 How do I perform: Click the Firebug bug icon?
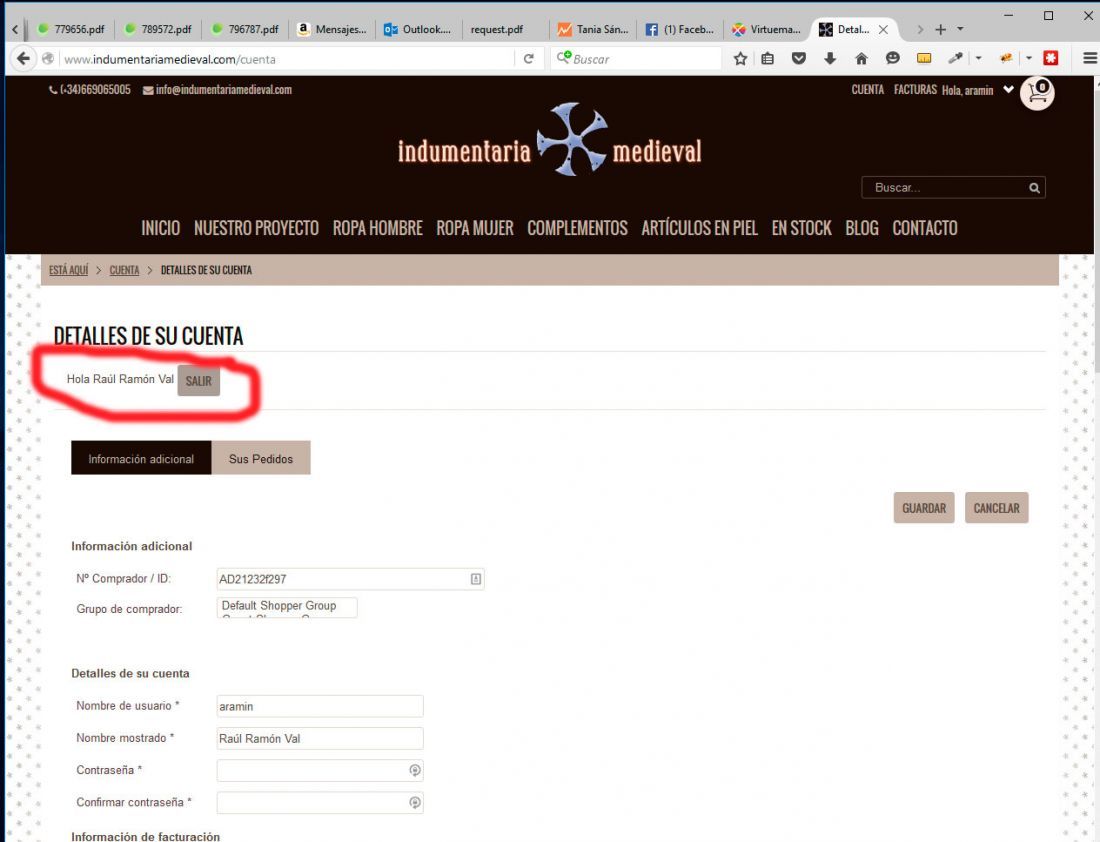(x=1006, y=58)
